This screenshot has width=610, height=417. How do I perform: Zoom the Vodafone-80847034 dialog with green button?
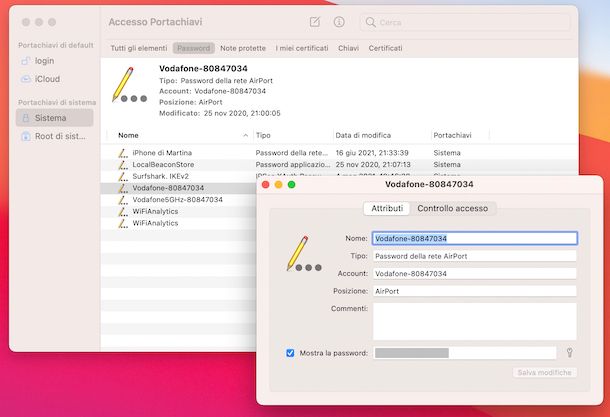pyautogui.click(x=291, y=184)
